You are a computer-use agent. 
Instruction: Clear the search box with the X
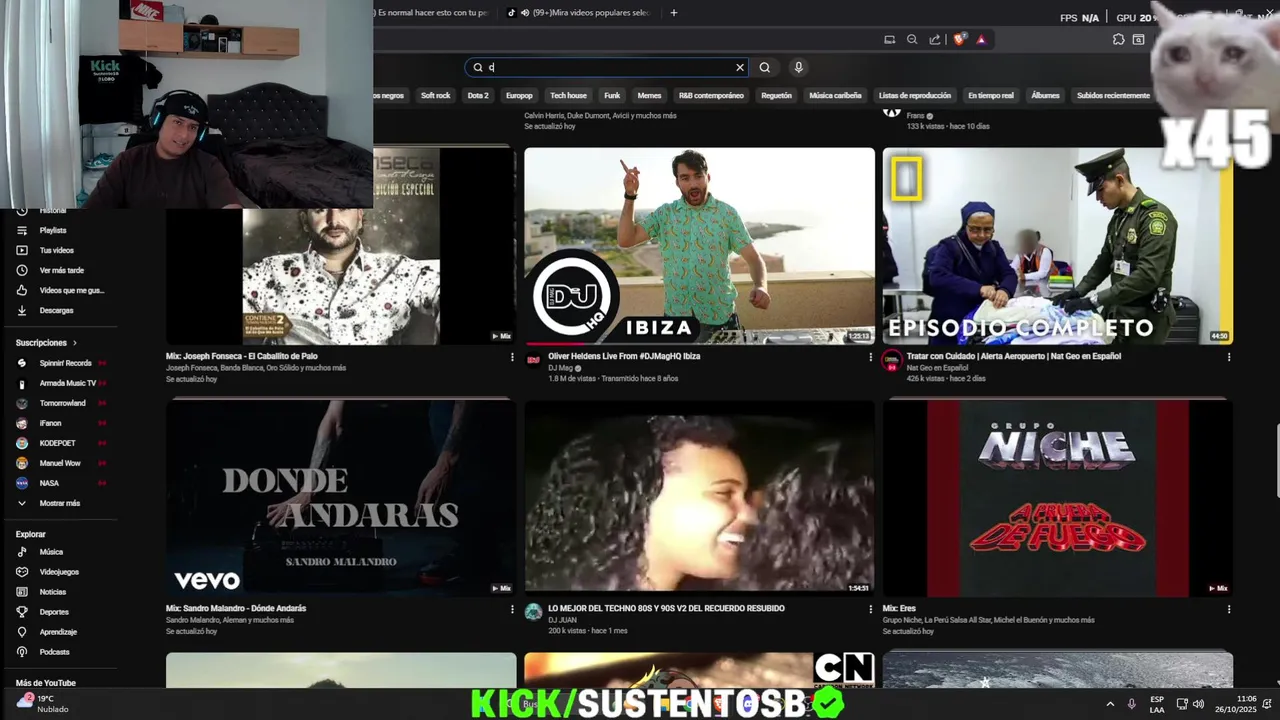740,67
